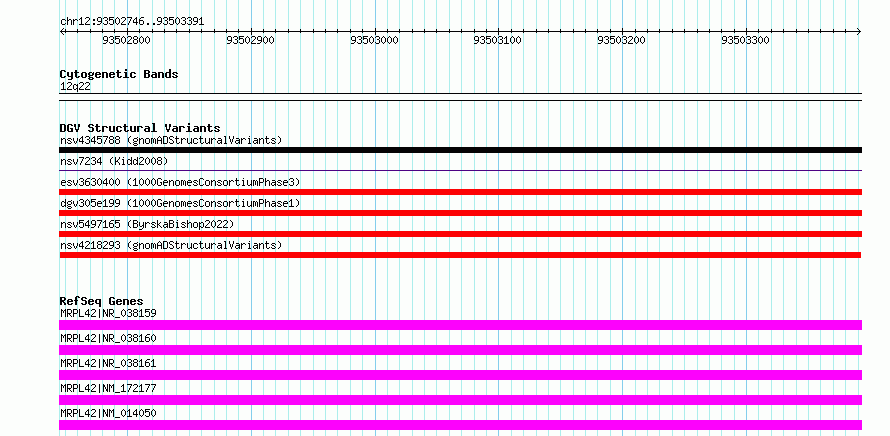Click the red esv3630400 variant bar
The image size is (890, 436).
[460, 192]
